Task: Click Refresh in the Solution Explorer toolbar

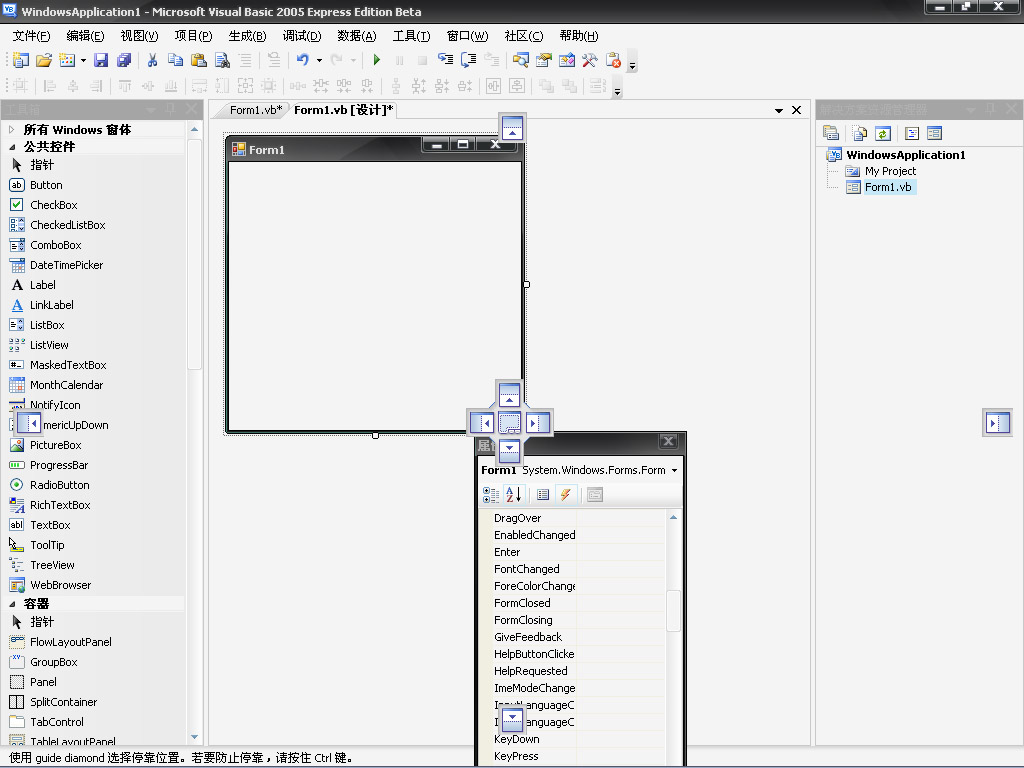Action: click(x=883, y=133)
